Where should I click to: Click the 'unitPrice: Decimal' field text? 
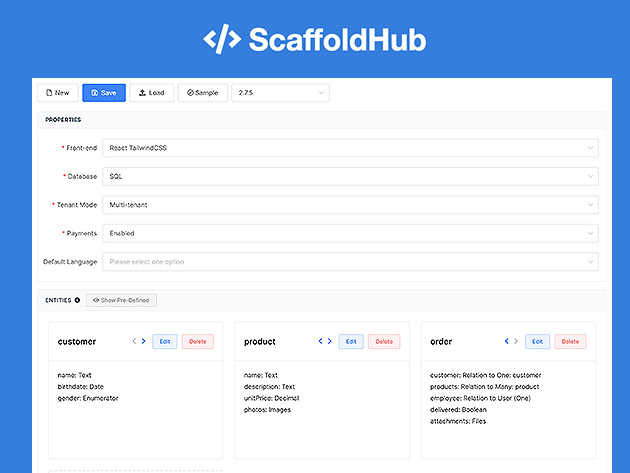pyautogui.click(x=272, y=399)
